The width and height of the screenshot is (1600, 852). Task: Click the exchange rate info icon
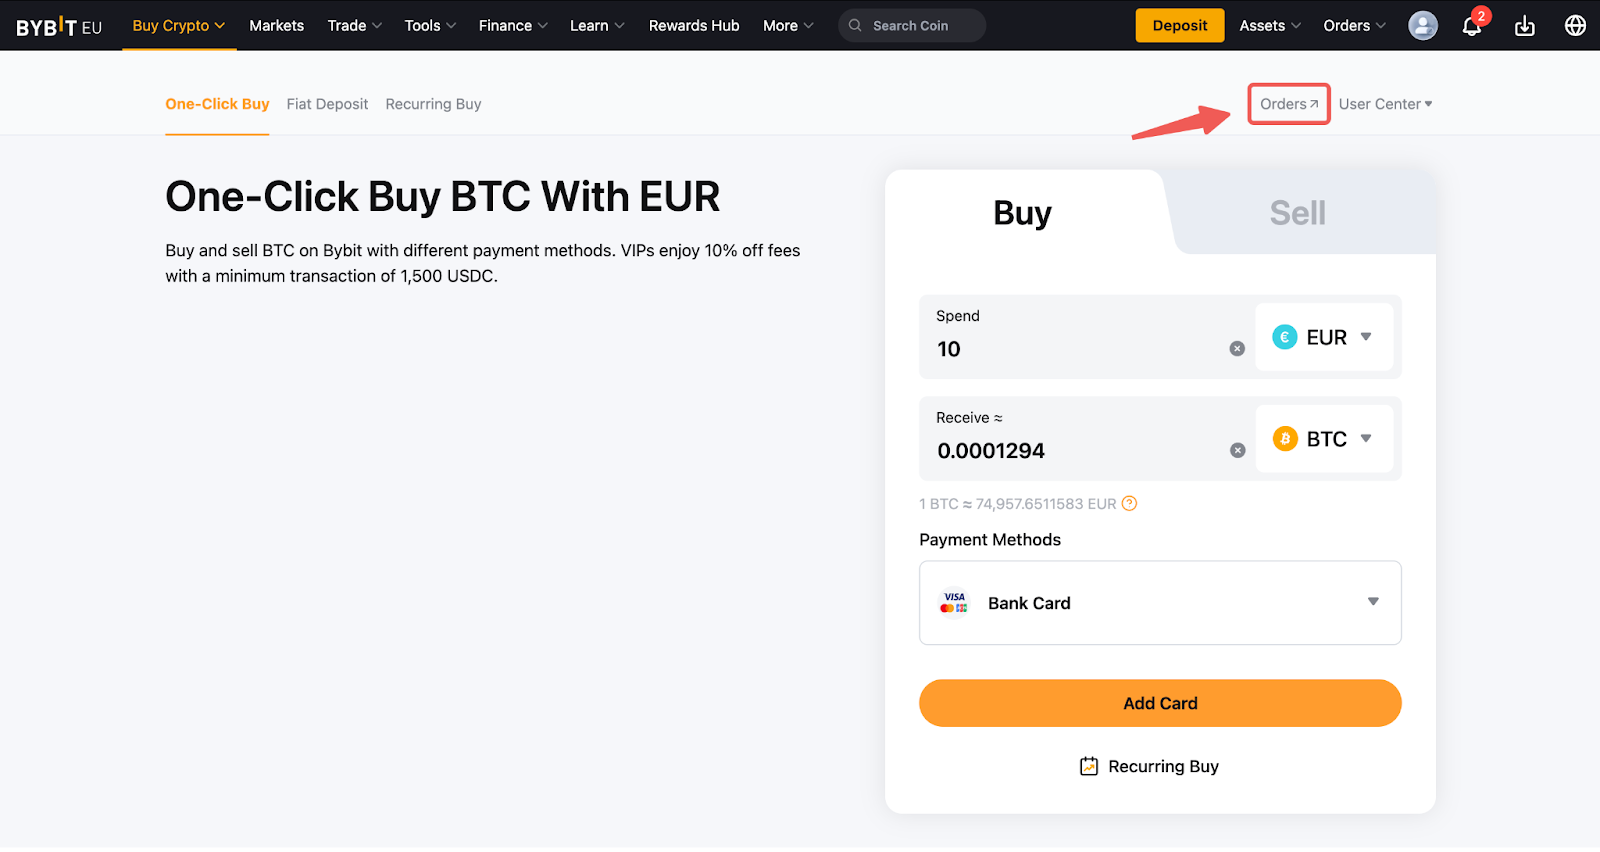pos(1129,504)
